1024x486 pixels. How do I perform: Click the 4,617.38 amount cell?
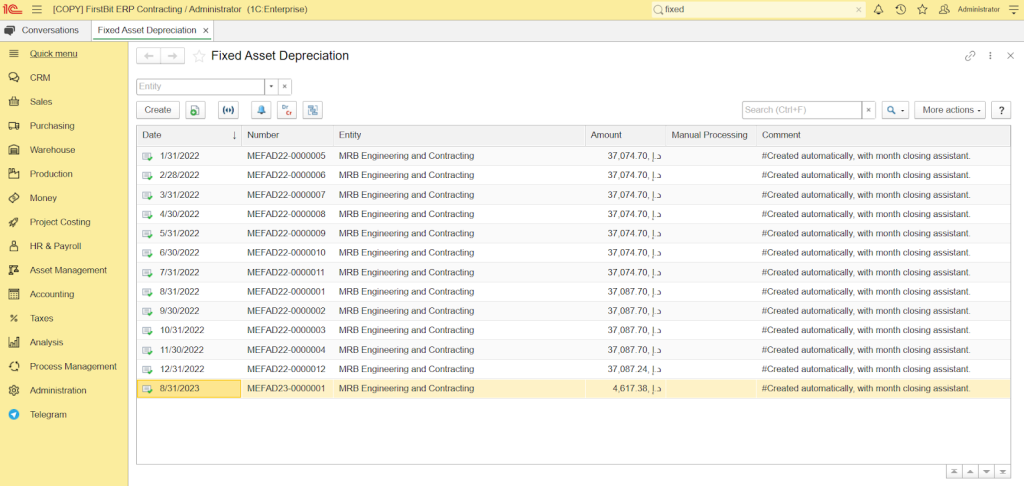click(x=625, y=389)
